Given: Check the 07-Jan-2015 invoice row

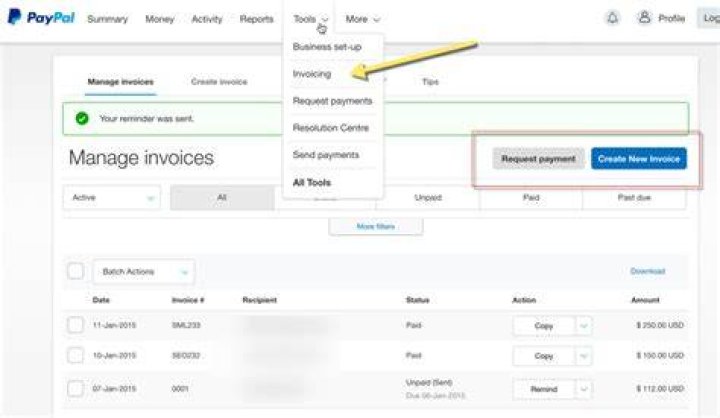Looking at the screenshot, I should tap(75, 389).
